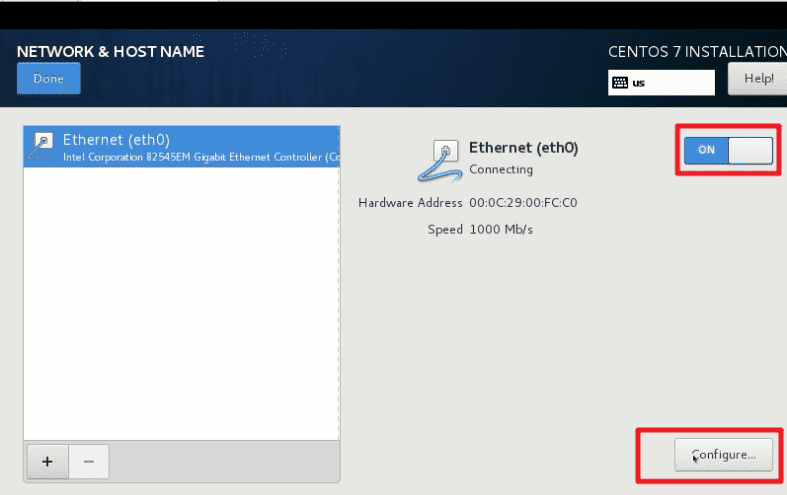Add a network device with plus button
The height and width of the screenshot is (495, 787).
(48, 461)
